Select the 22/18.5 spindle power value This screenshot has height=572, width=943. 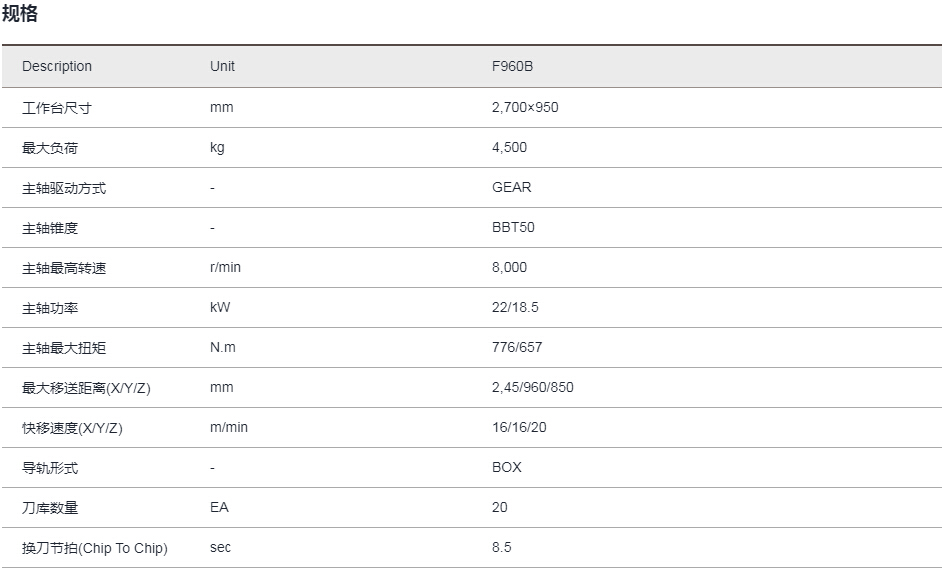pos(515,307)
